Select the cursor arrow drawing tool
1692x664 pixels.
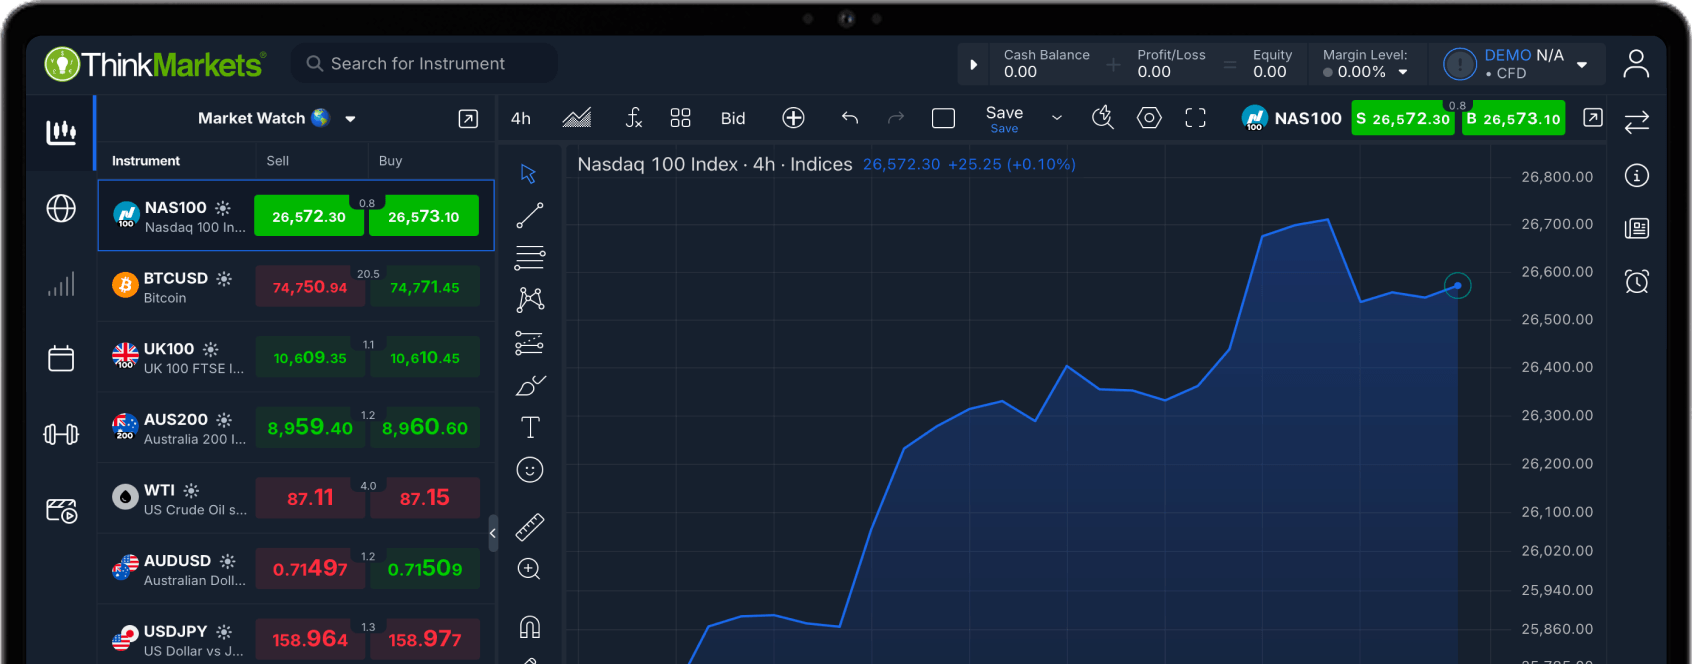(529, 174)
